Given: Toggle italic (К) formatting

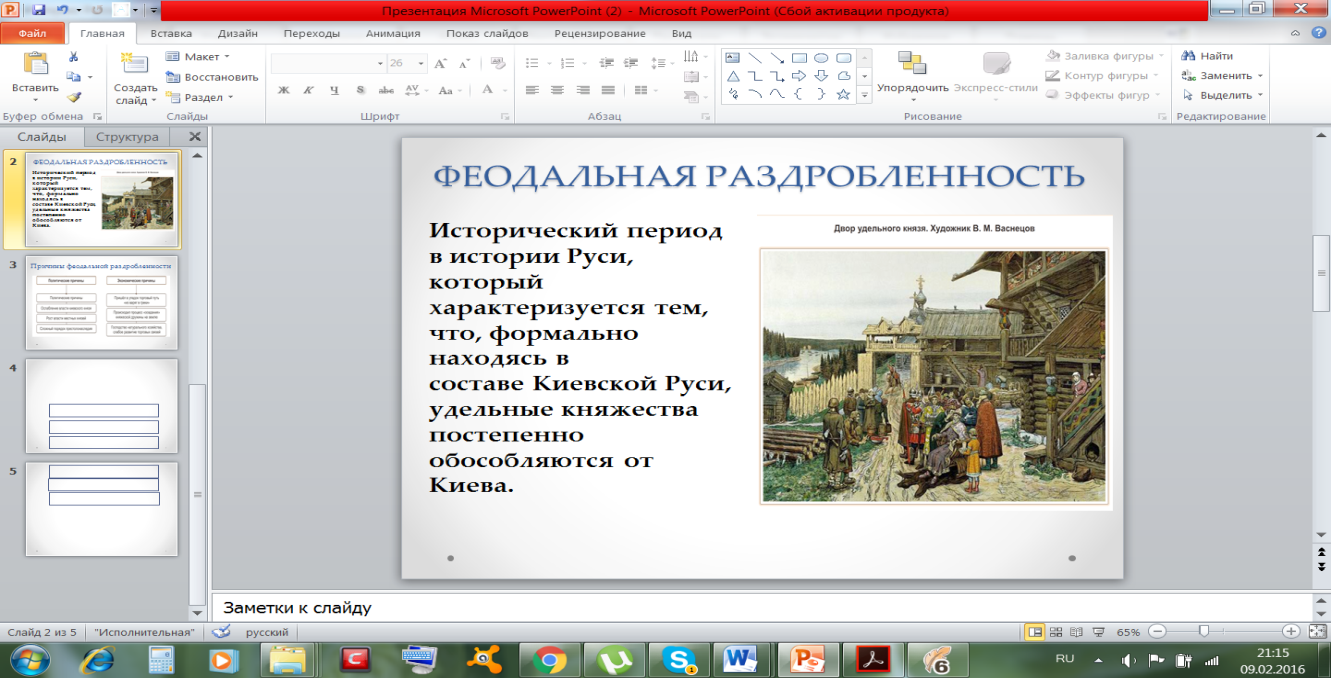Looking at the screenshot, I should tap(308, 90).
